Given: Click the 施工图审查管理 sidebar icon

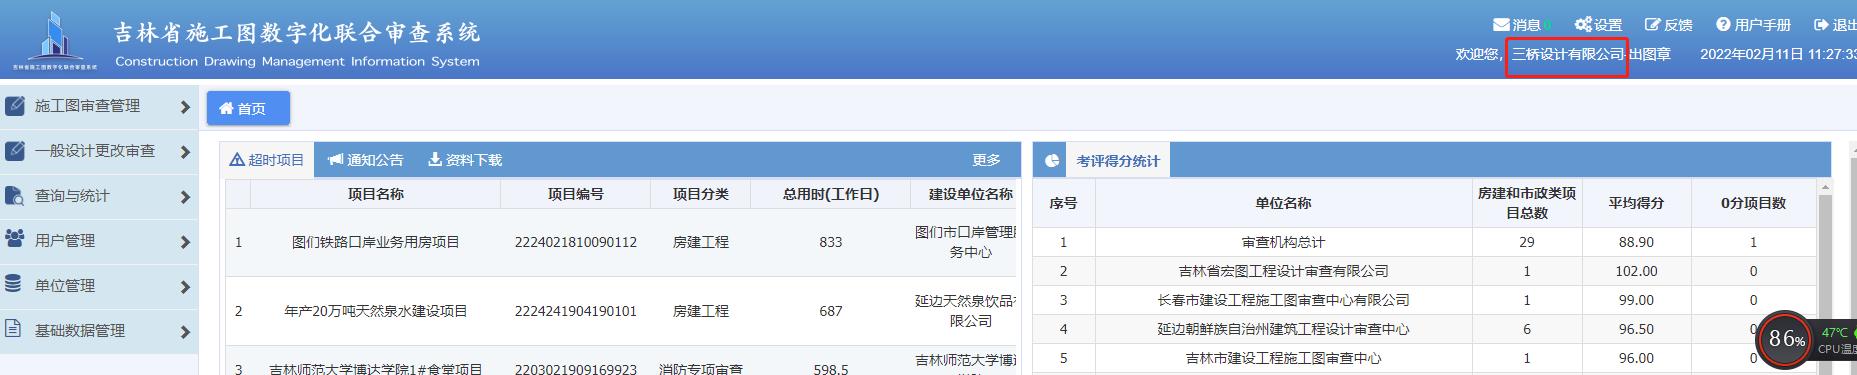Looking at the screenshot, I should tap(15, 106).
